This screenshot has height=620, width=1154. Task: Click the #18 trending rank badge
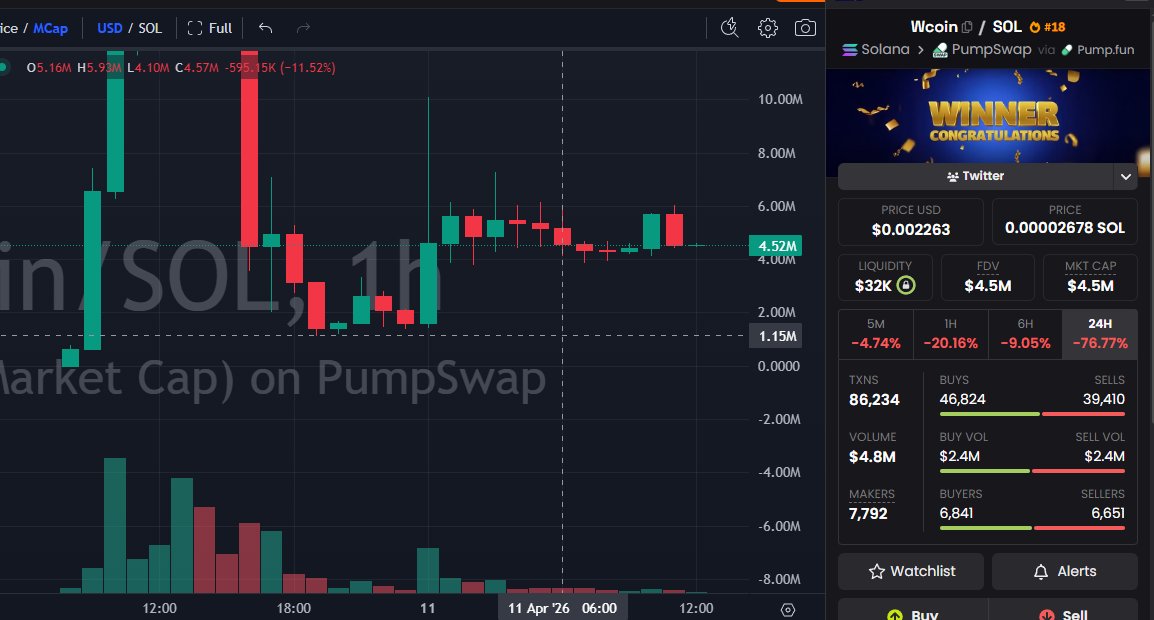[x=1047, y=27]
